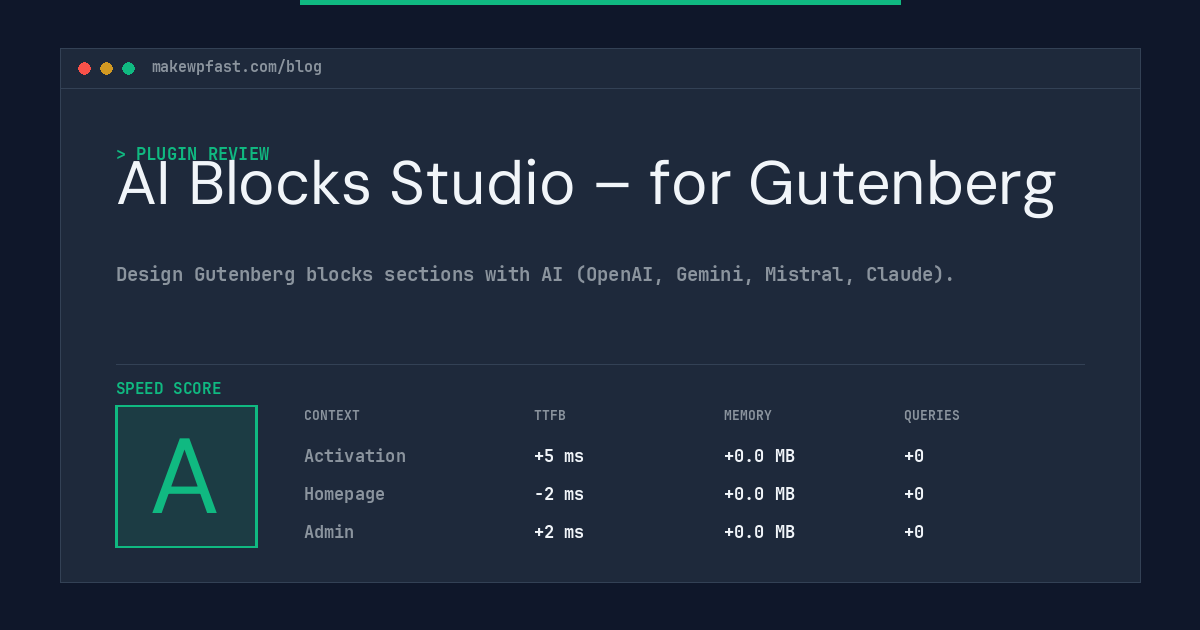Image resolution: width=1200 pixels, height=630 pixels.
Task: Select the Homepage row label
Action: [344, 494]
